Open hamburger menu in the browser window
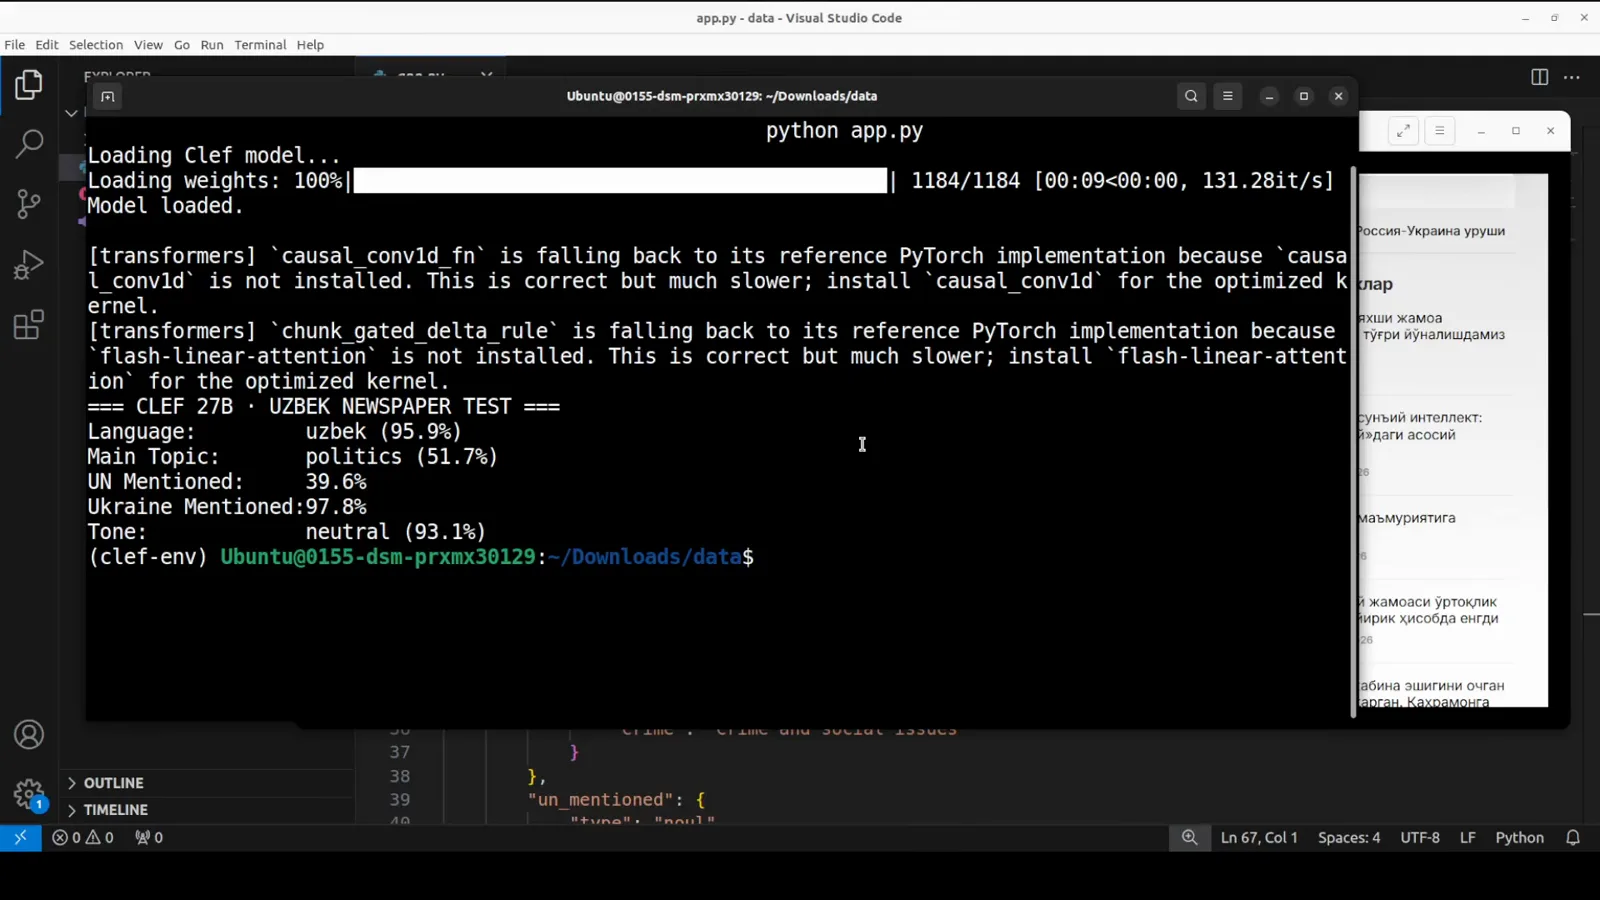This screenshot has height=900, width=1600. click(1440, 131)
